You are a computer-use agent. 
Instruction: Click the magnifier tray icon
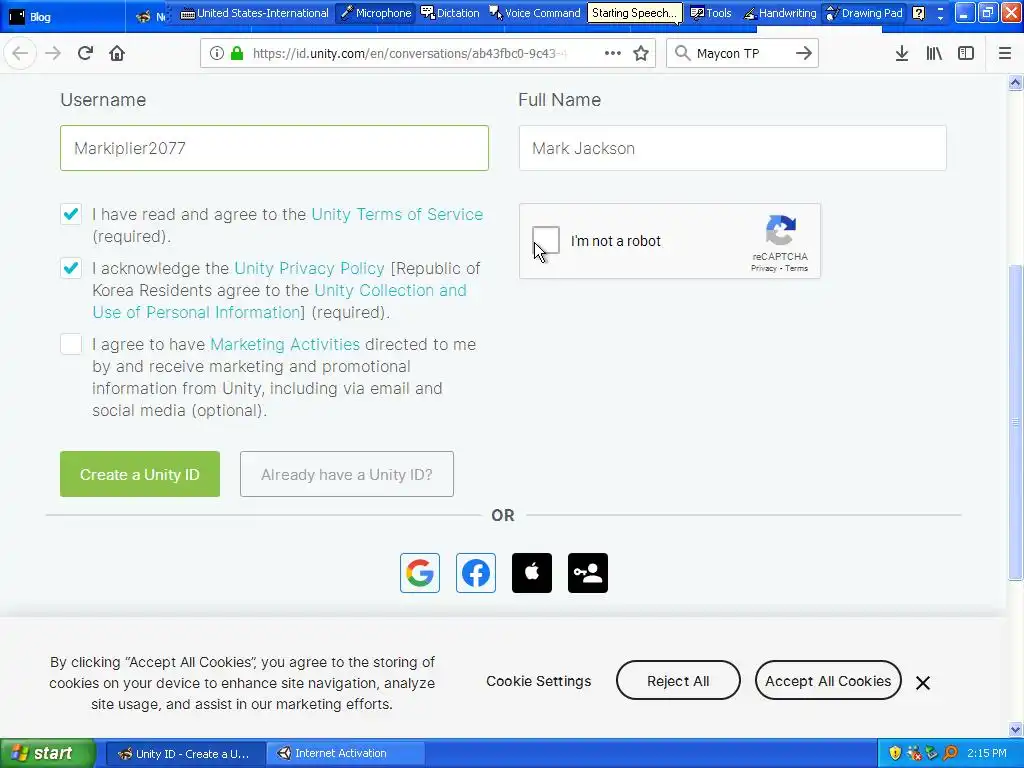(x=951, y=753)
